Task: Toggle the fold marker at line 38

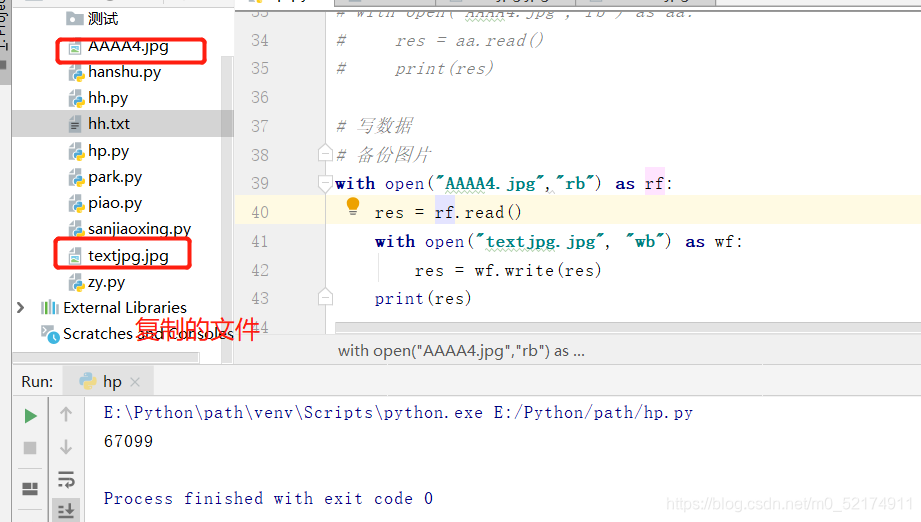Action: click(325, 154)
